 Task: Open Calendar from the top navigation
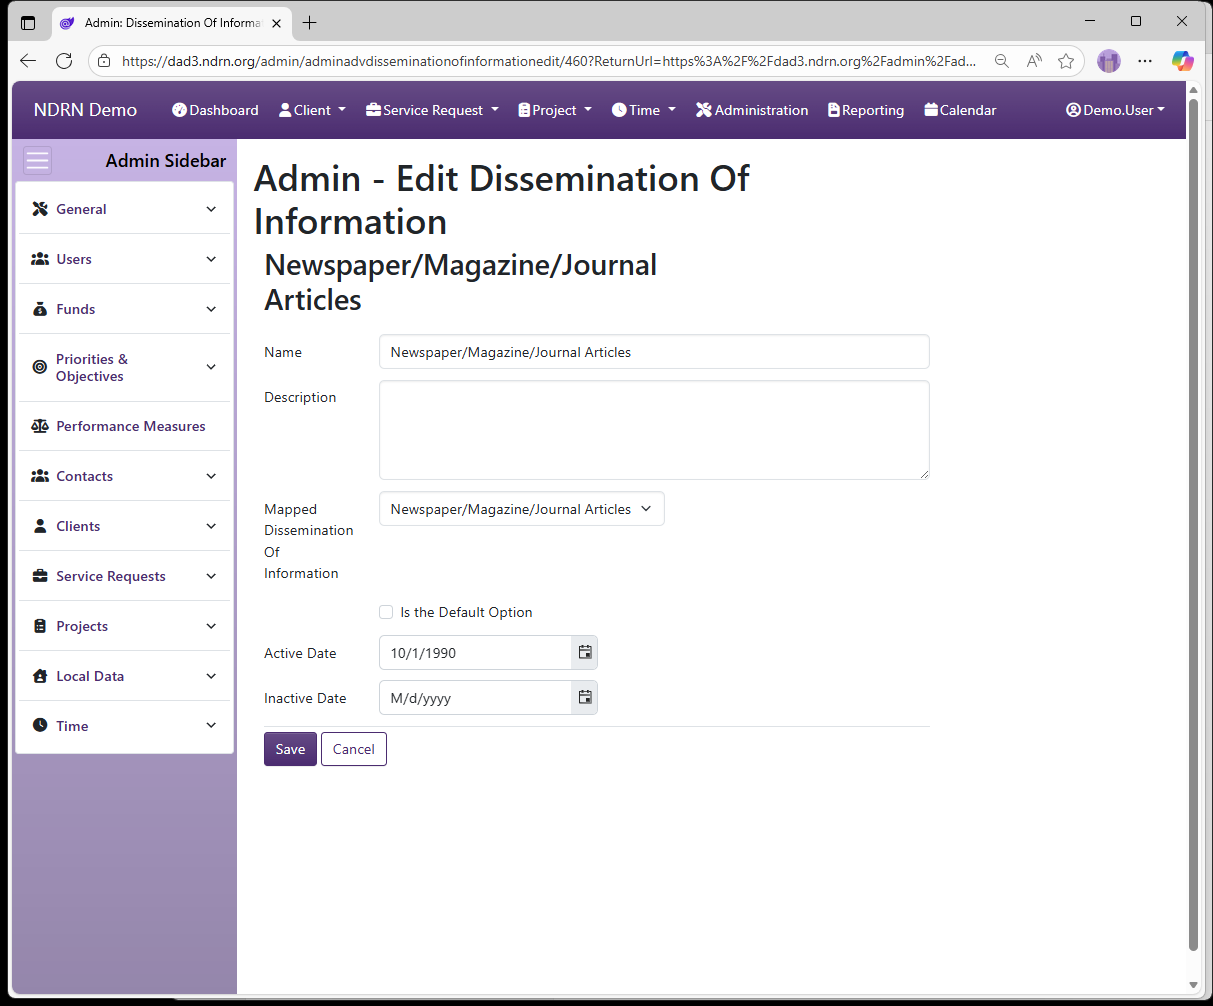[x=960, y=110]
